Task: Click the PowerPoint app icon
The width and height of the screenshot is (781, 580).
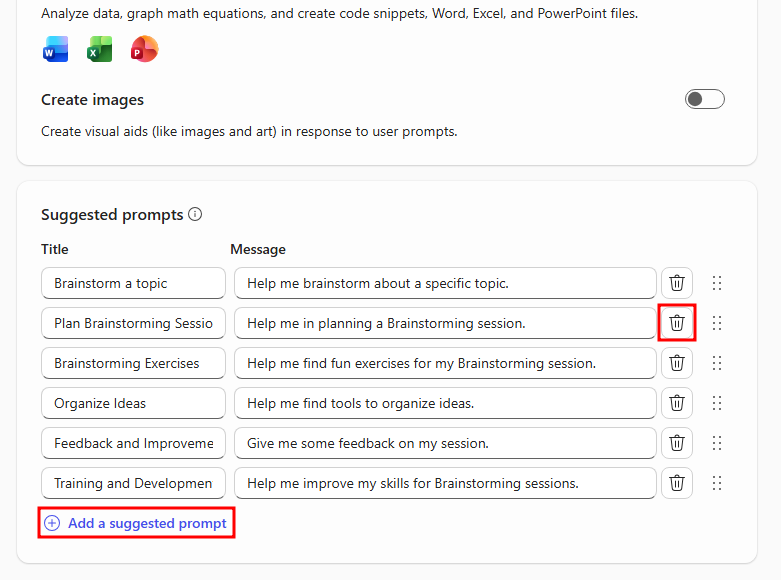Action: 144,49
